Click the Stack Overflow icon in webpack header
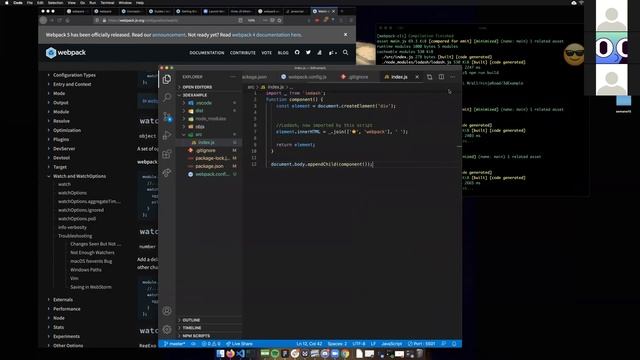Viewport: 640px width, 360px height. tap(319, 52)
